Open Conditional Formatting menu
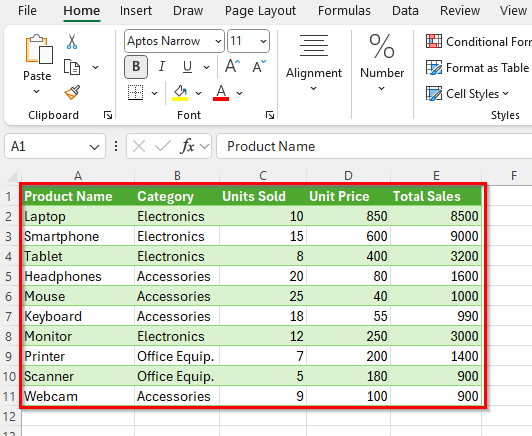Image resolution: width=532 pixels, height=436 pixels. [x=479, y=41]
